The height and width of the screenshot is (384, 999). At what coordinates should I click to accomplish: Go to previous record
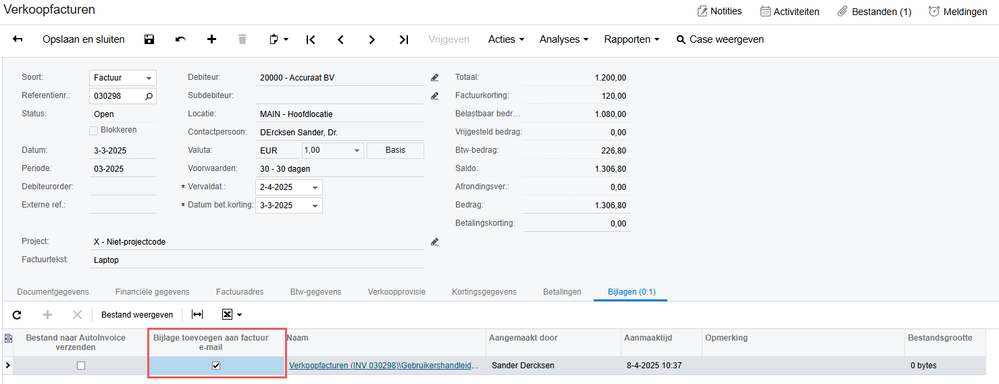[341, 39]
